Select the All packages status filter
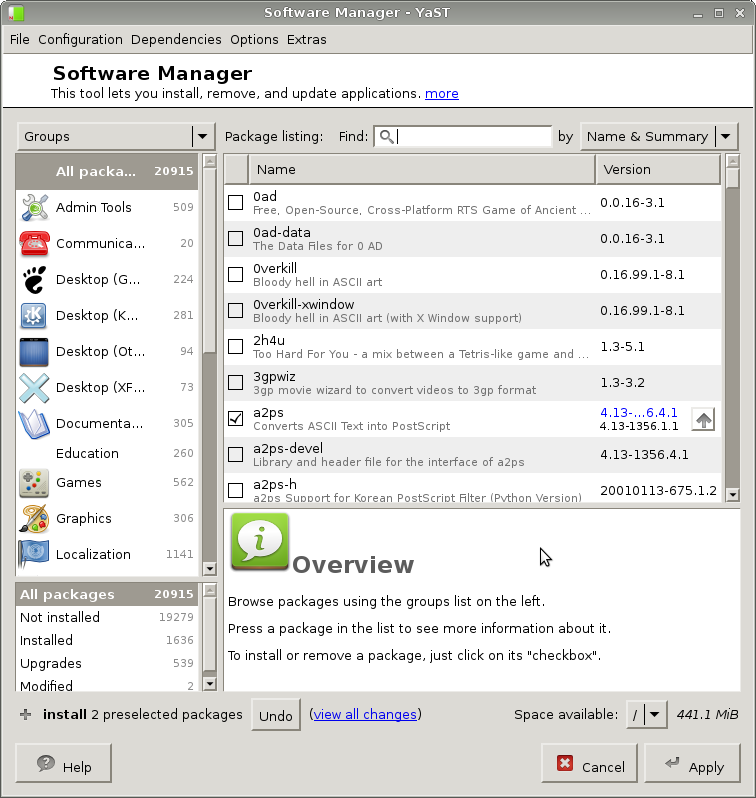 tap(107, 594)
